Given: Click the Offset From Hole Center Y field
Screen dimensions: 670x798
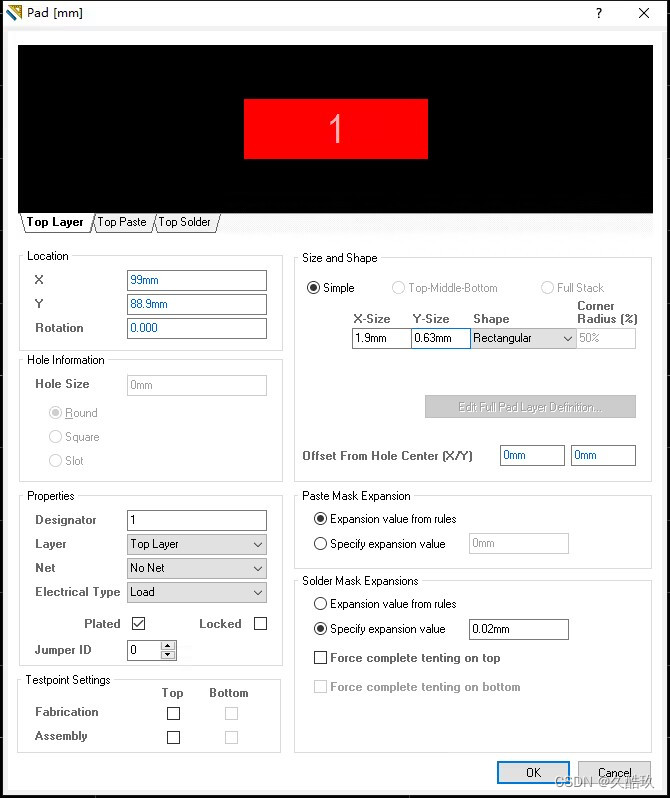Looking at the screenshot, I should click(603, 455).
